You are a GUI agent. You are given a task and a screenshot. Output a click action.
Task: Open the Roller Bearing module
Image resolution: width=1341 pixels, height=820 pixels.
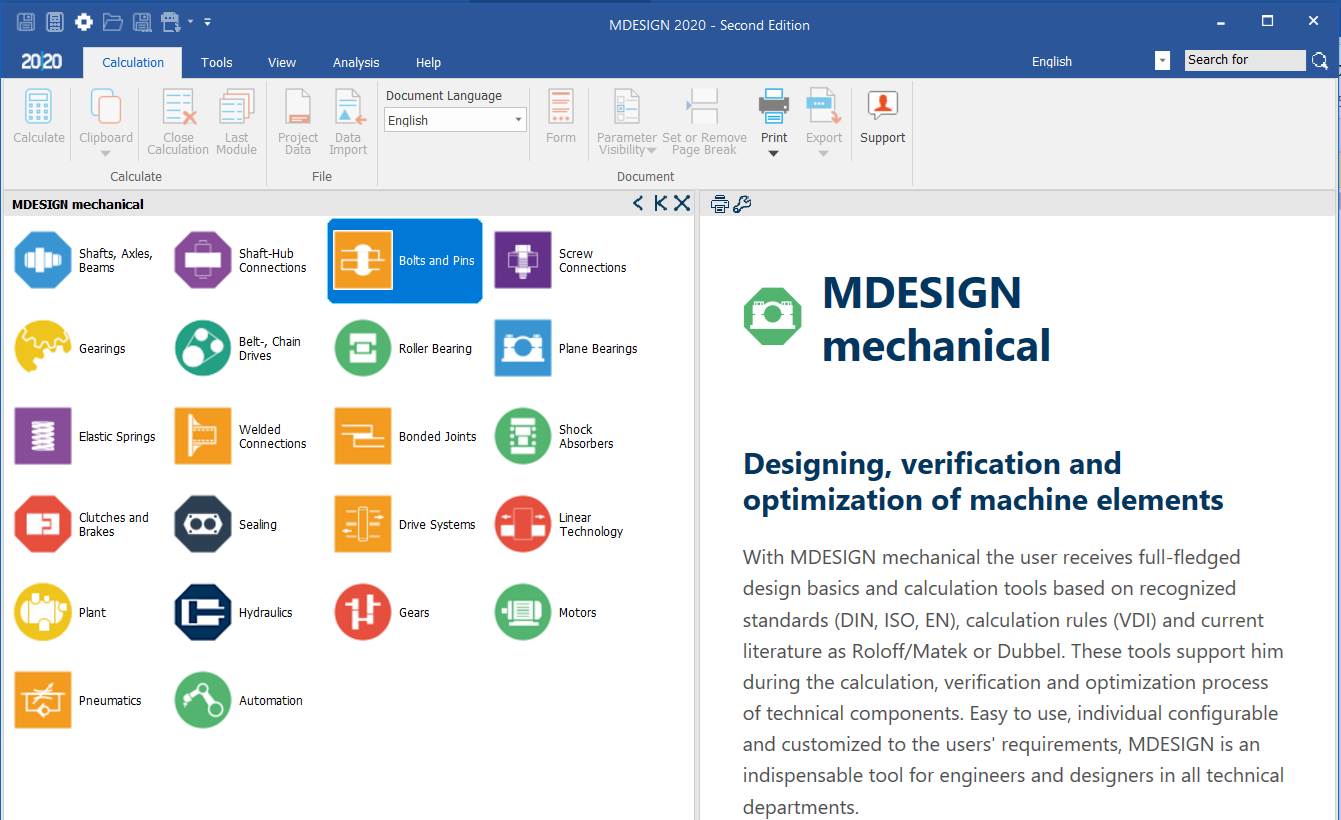tap(404, 348)
